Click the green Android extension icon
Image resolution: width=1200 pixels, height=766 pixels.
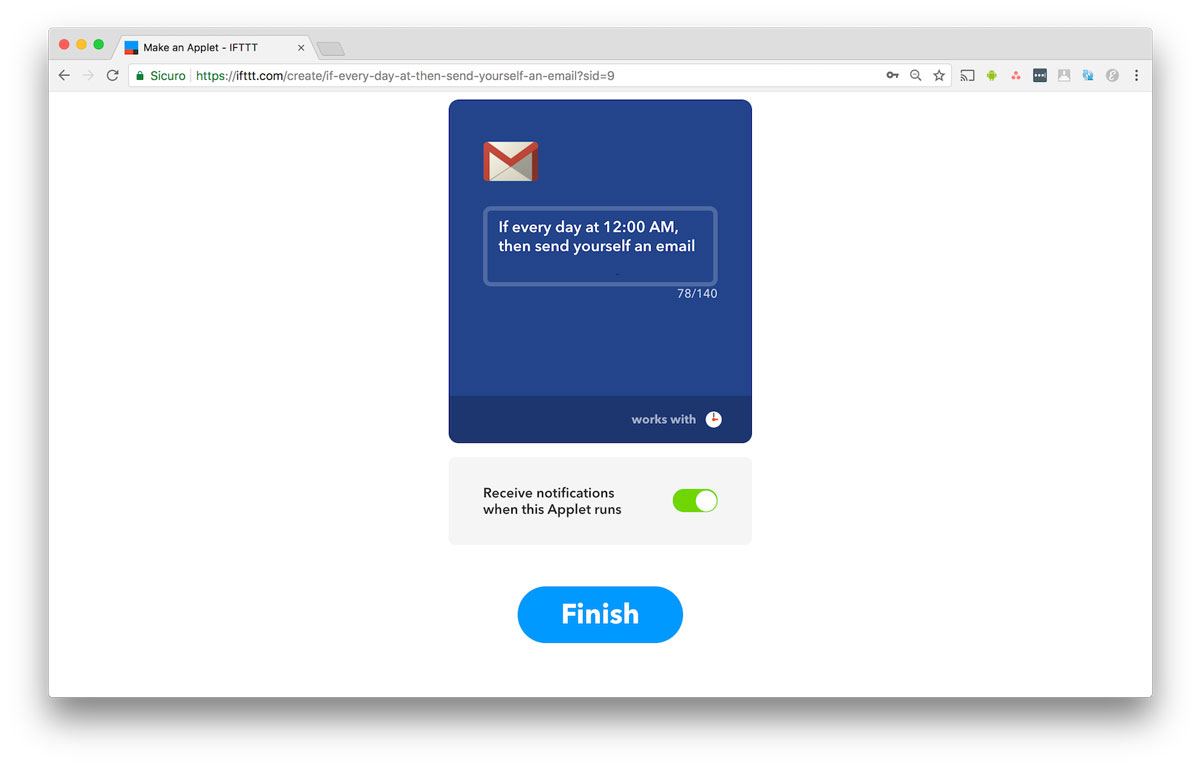992,75
